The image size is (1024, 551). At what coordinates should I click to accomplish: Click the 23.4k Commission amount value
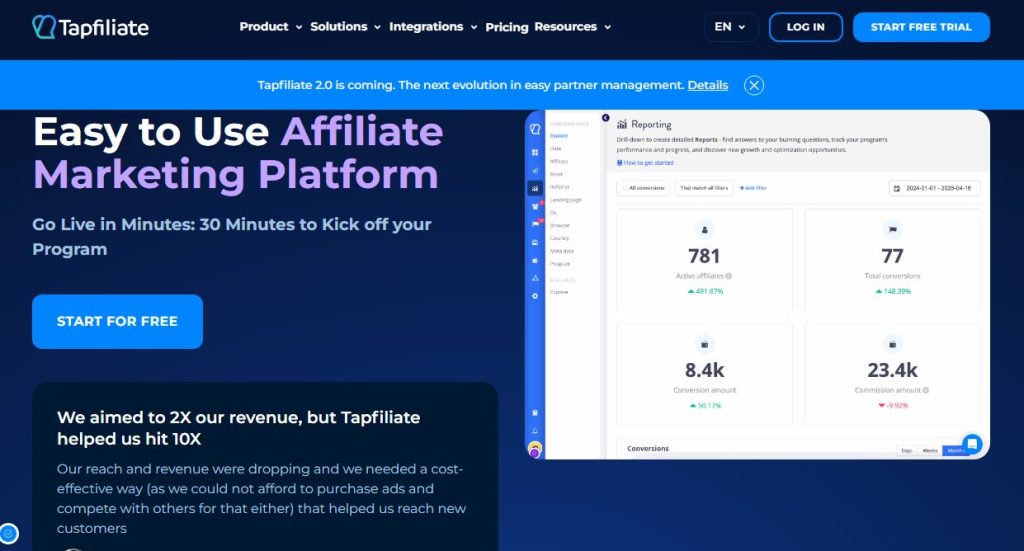pos(892,370)
